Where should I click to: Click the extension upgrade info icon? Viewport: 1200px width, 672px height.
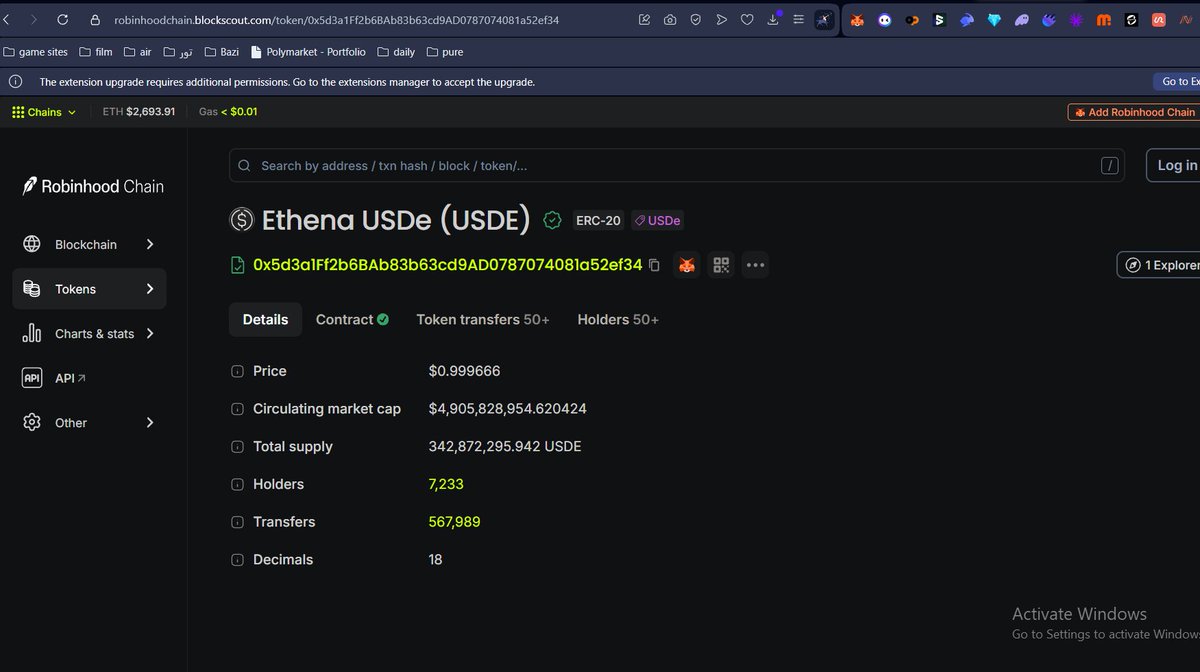[16, 82]
